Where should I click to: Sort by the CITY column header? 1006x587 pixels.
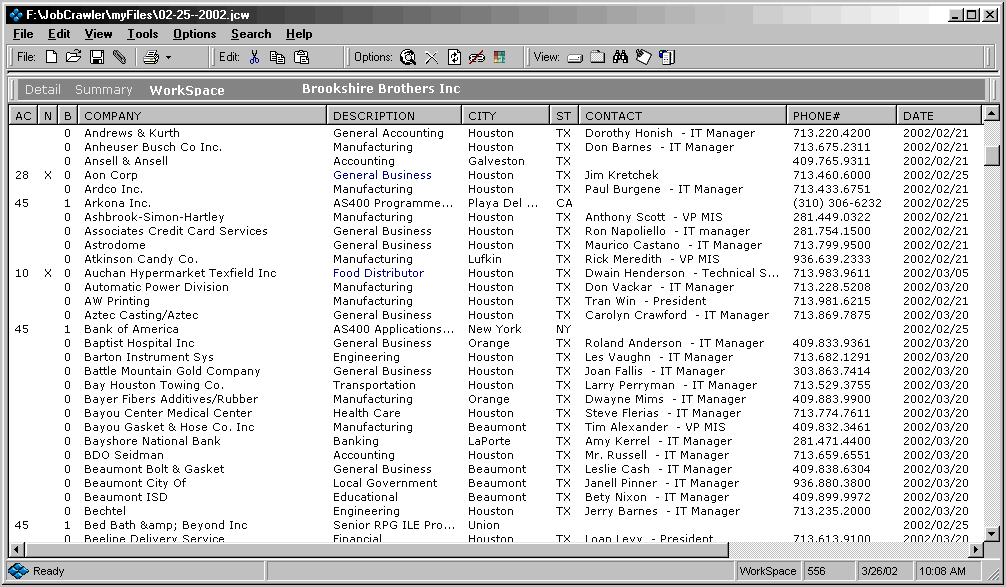point(506,115)
